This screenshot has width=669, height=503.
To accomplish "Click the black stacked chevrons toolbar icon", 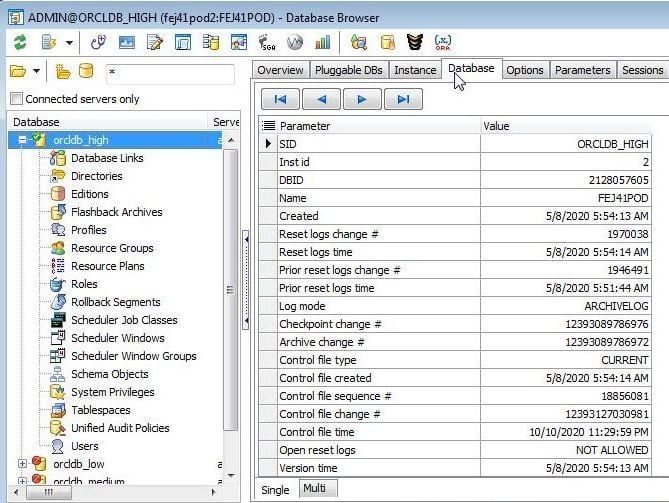I will (415, 42).
